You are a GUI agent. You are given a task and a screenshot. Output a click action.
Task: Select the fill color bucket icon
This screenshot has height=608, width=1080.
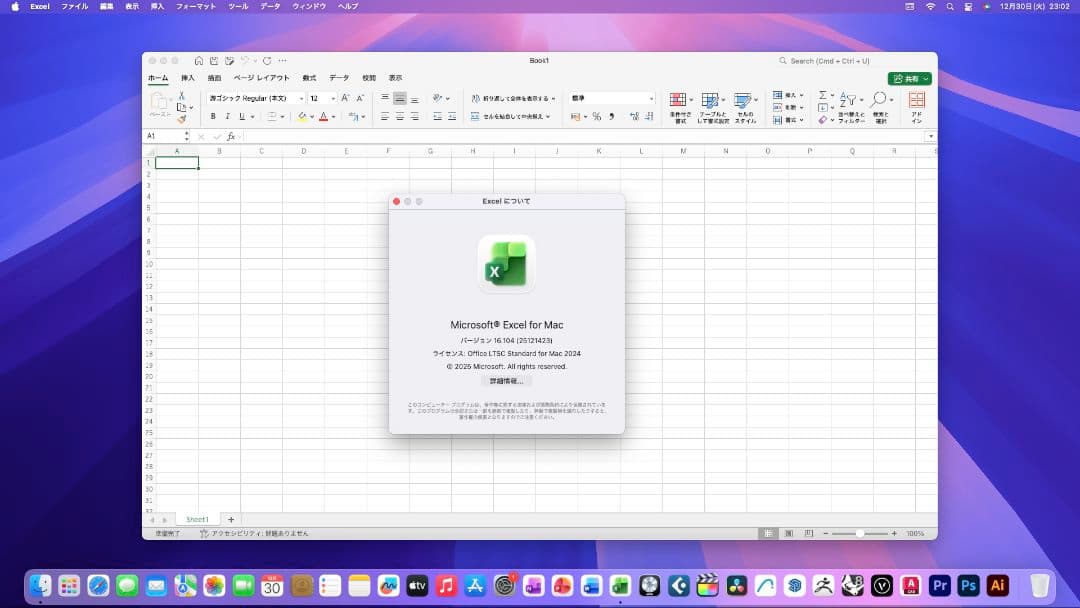pos(303,115)
